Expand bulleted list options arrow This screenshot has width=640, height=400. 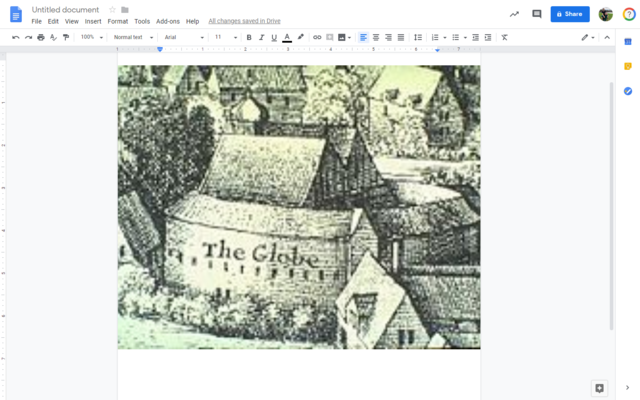(x=465, y=38)
